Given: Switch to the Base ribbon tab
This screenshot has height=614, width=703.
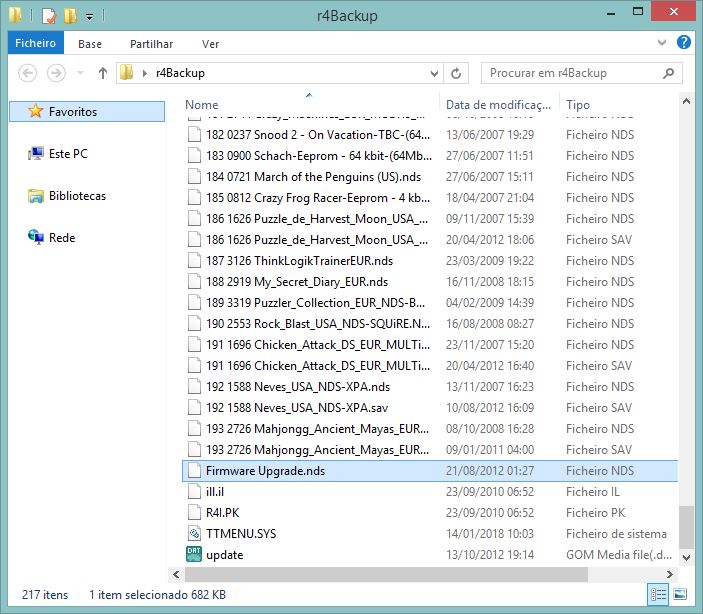Looking at the screenshot, I should (x=90, y=44).
